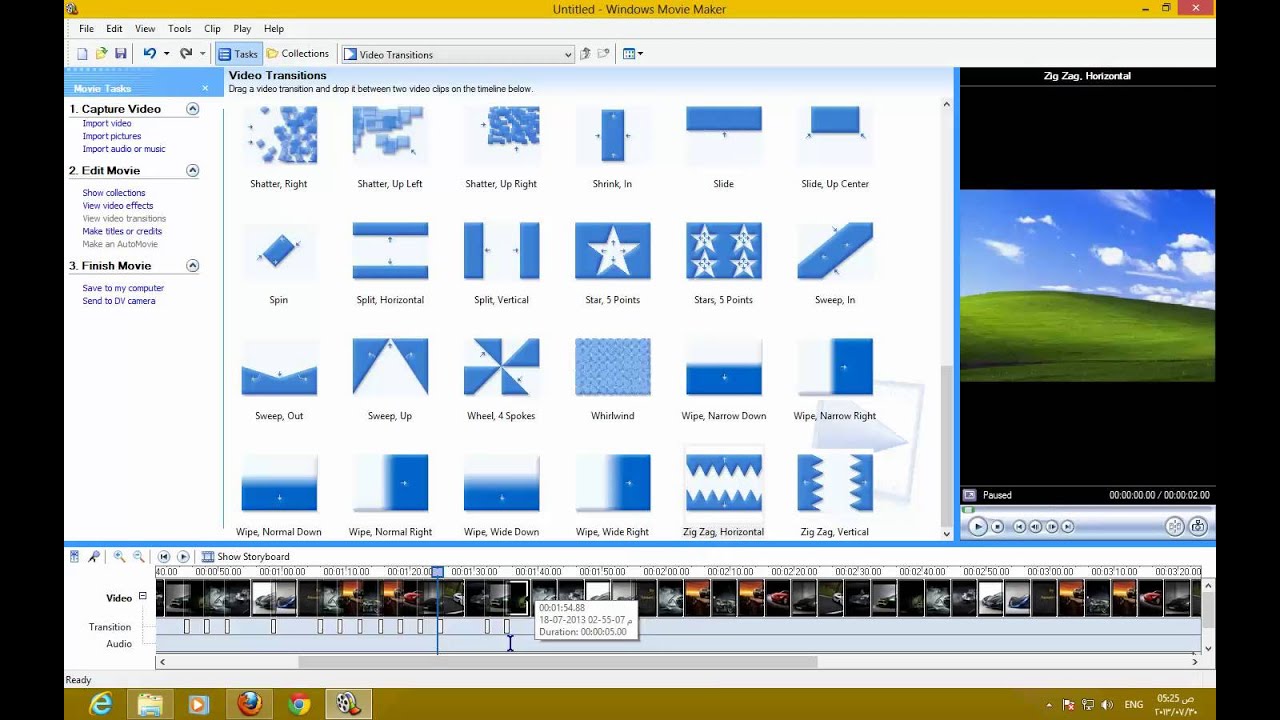Open the Undo history dropdown arrow

[166, 54]
